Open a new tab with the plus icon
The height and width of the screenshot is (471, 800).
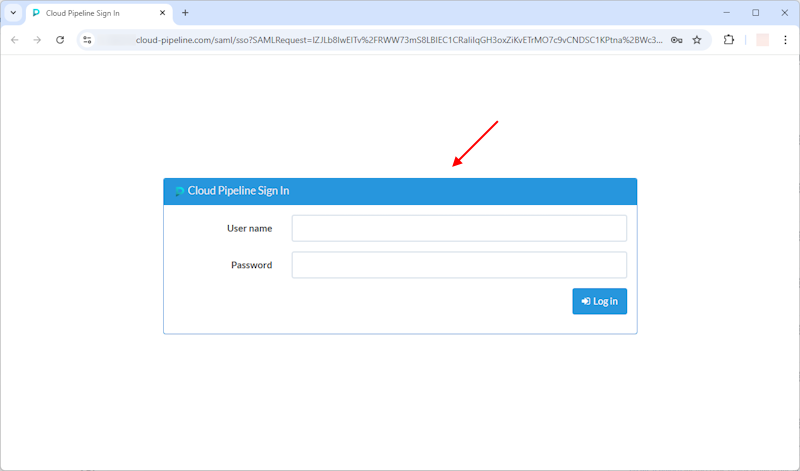pos(185,13)
